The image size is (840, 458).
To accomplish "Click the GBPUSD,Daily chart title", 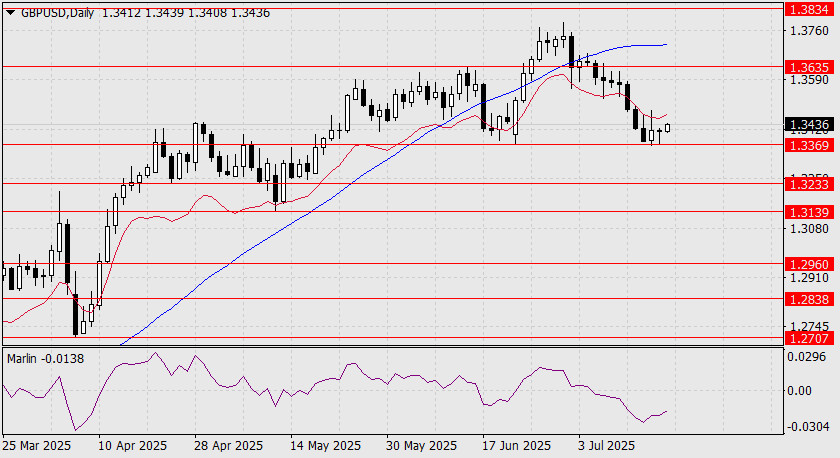I will pyautogui.click(x=57, y=12).
